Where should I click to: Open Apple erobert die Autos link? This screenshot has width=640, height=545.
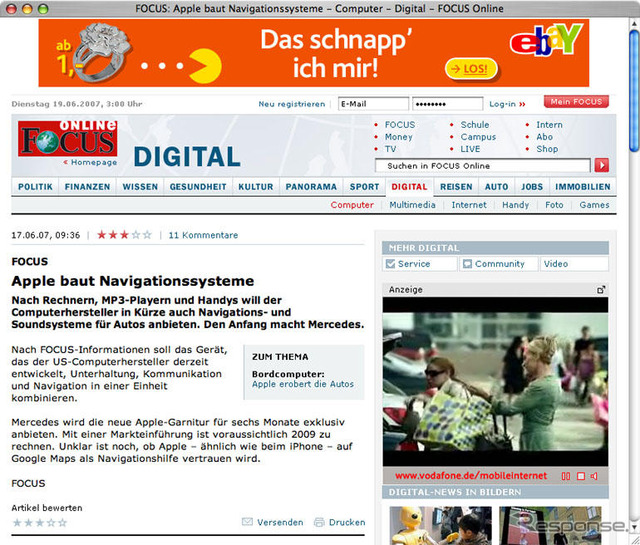[303, 384]
